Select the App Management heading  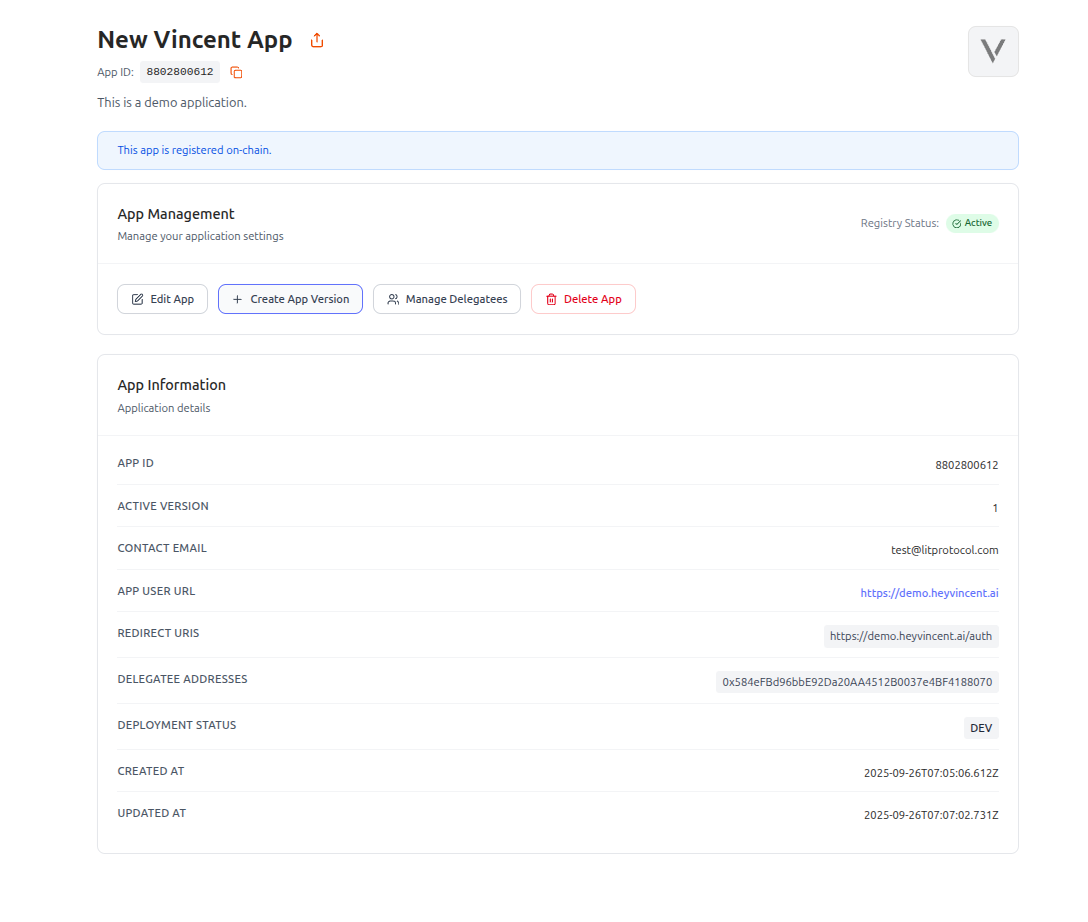click(176, 214)
